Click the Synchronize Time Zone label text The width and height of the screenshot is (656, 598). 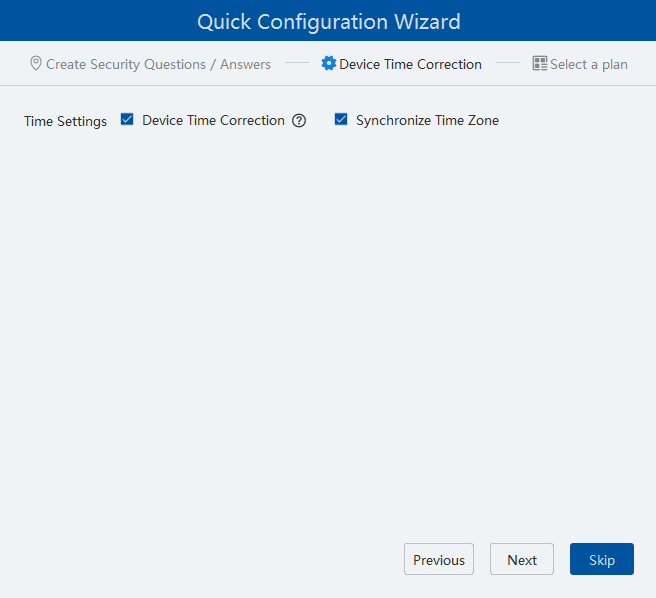[427, 120]
